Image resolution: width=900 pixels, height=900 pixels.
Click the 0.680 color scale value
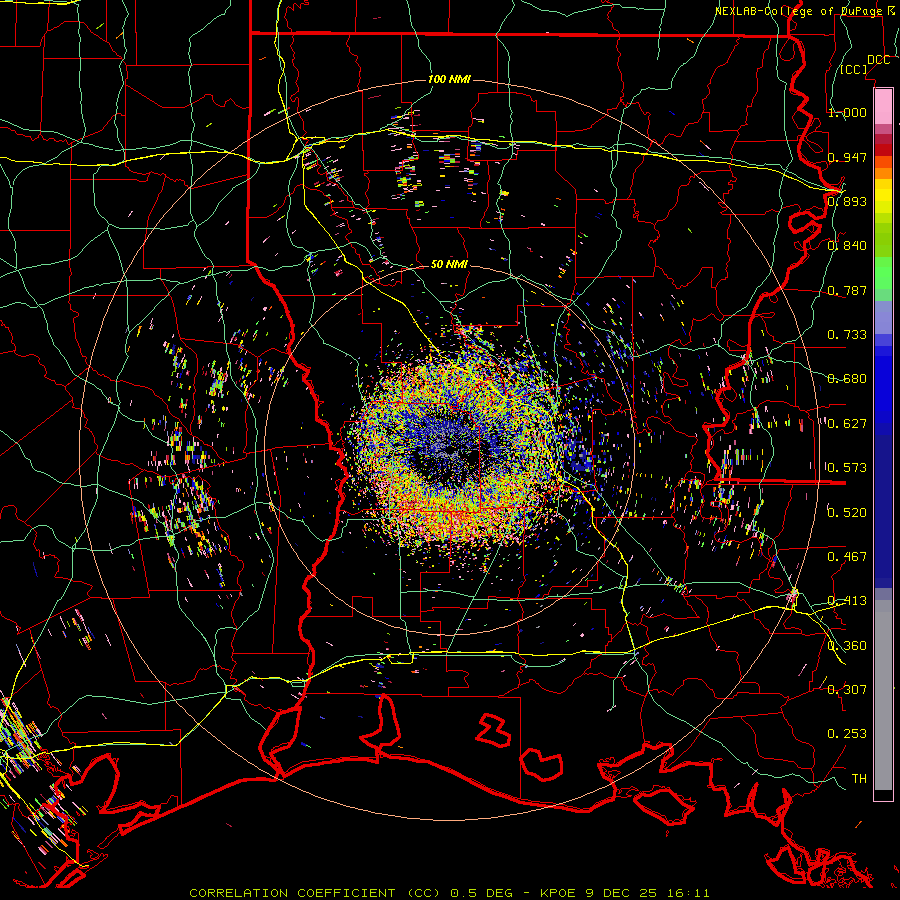[x=847, y=379]
